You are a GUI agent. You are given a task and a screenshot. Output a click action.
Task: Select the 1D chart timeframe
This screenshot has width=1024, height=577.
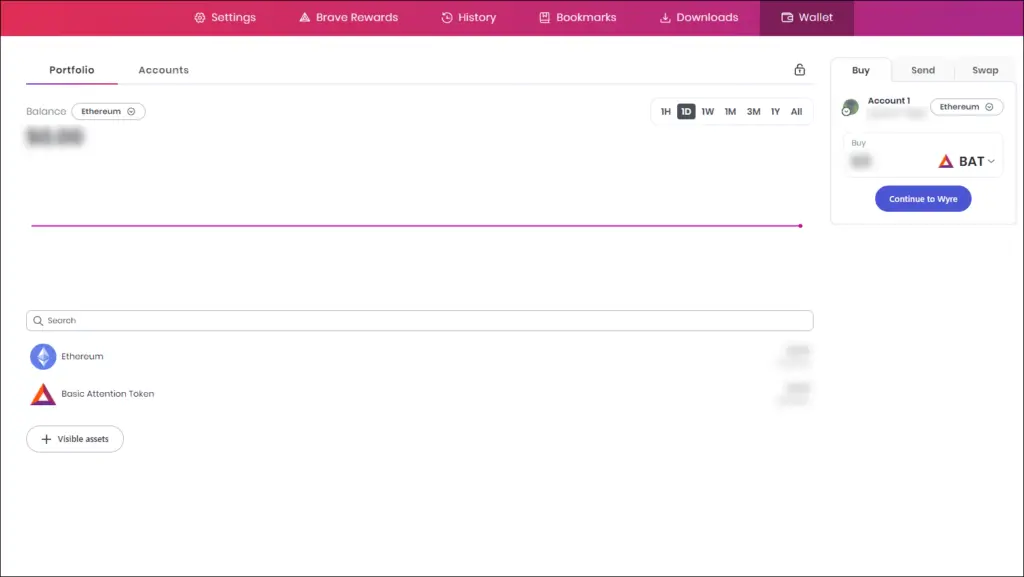click(686, 112)
